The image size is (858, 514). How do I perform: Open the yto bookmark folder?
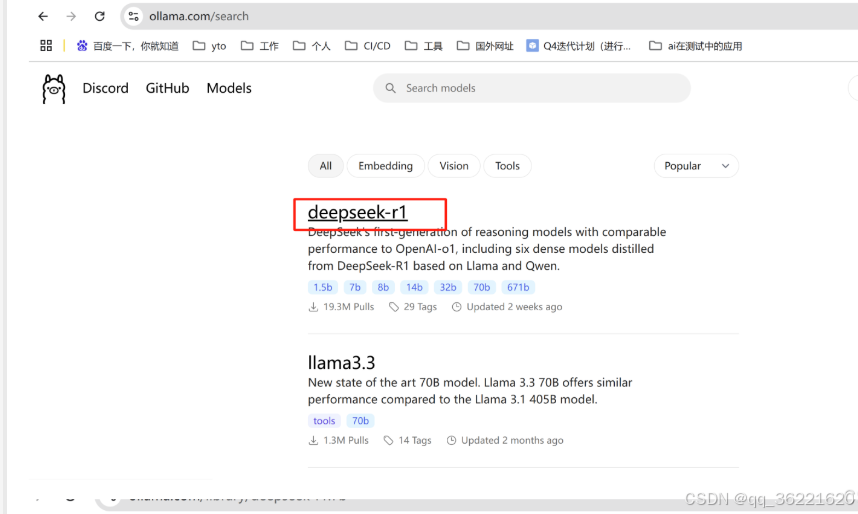(x=210, y=46)
